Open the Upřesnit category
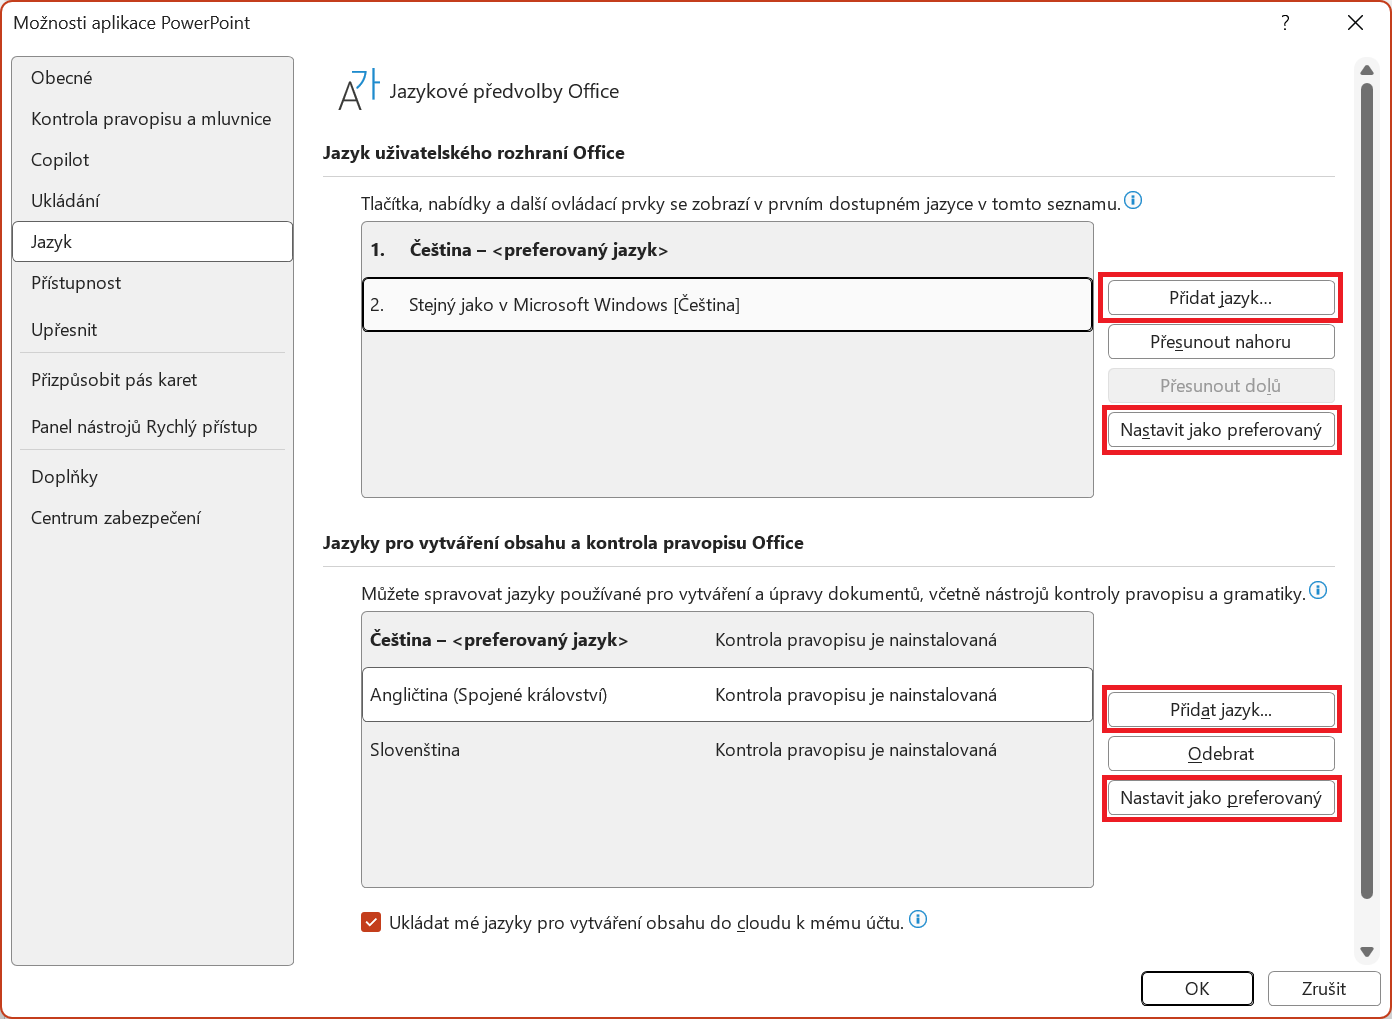Viewport: 1392px width, 1019px height. [152, 330]
